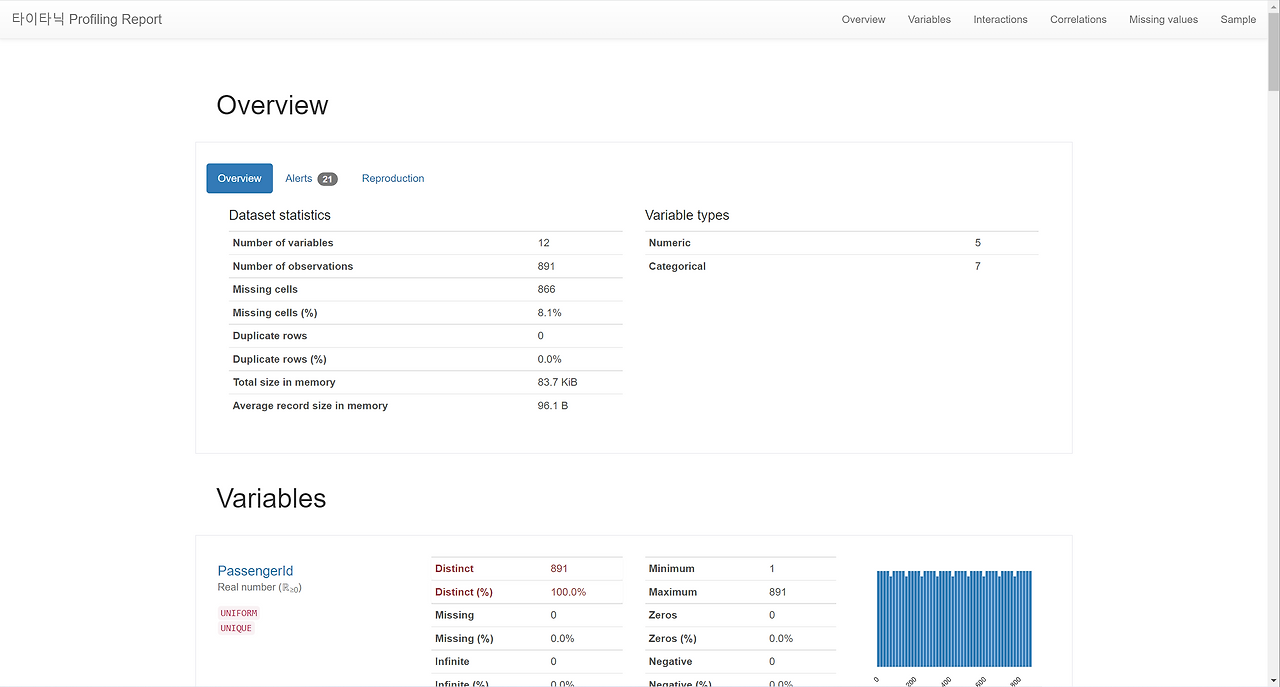The image size is (1280, 687).
Task: Go to the Interactions section
Action: [x=1000, y=19]
